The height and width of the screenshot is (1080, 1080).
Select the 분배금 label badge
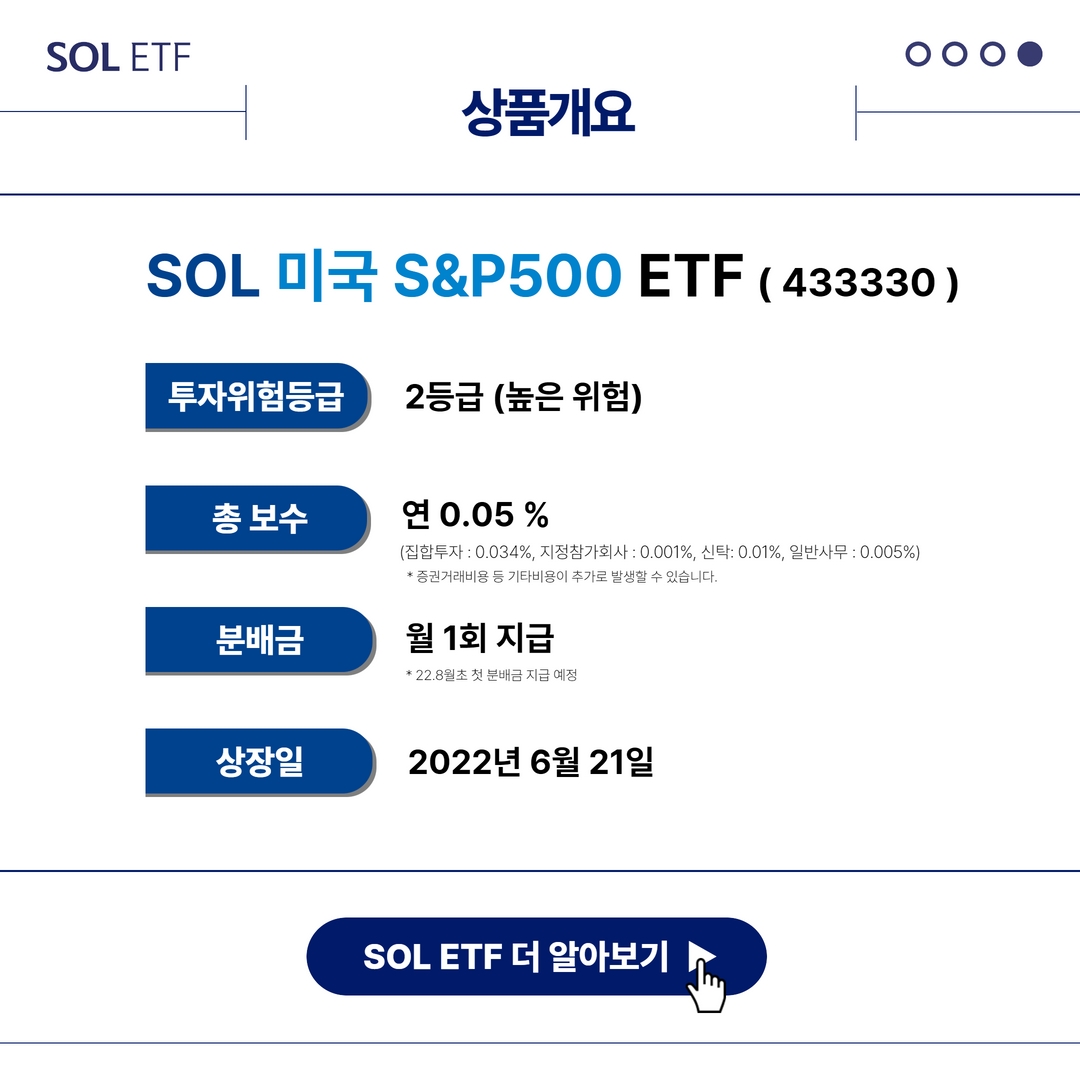(x=260, y=641)
